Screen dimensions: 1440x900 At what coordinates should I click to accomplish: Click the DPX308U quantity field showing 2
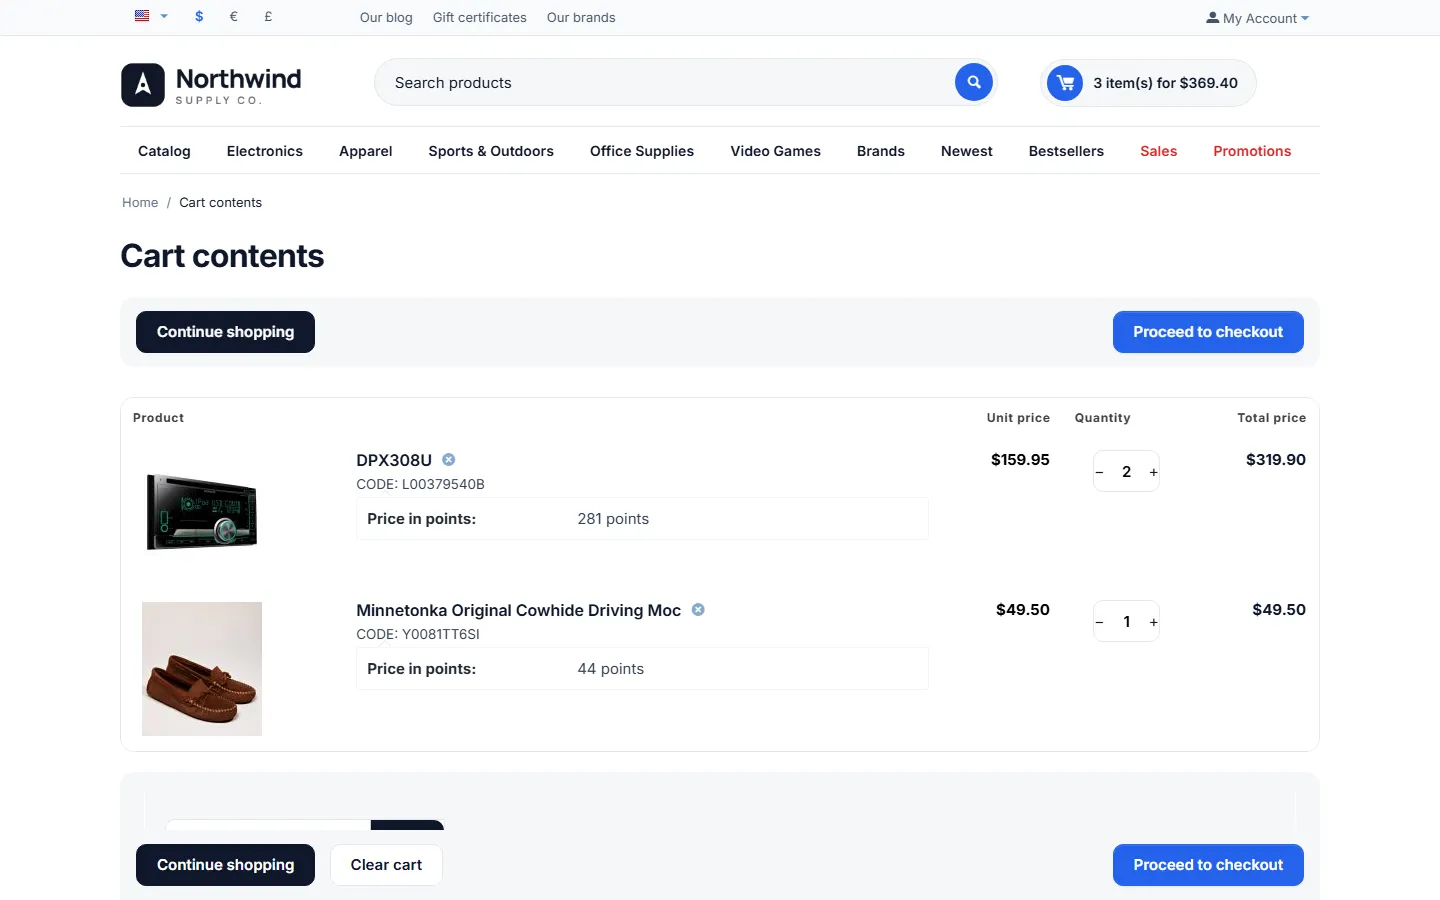1127,472
